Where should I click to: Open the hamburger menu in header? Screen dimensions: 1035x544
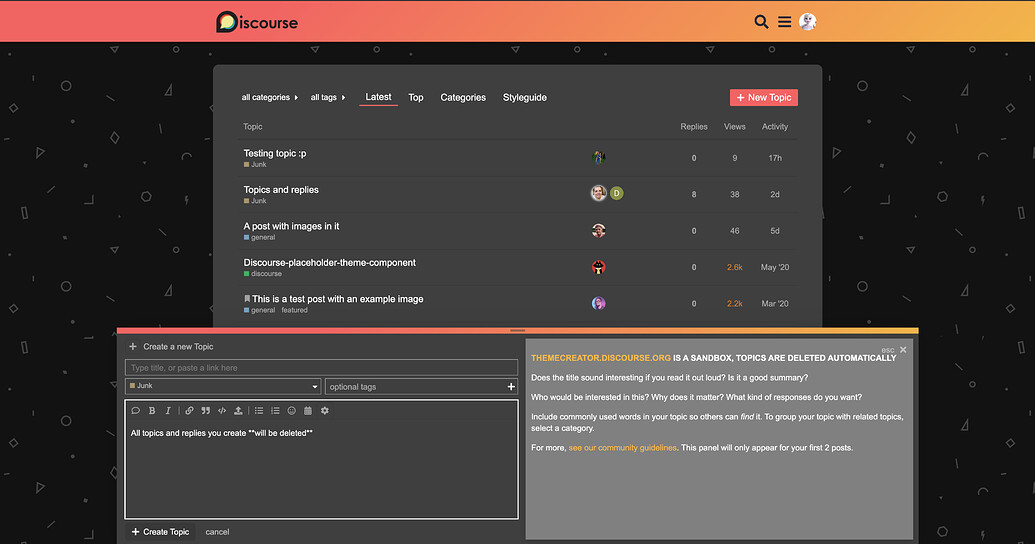tap(785, 22)
